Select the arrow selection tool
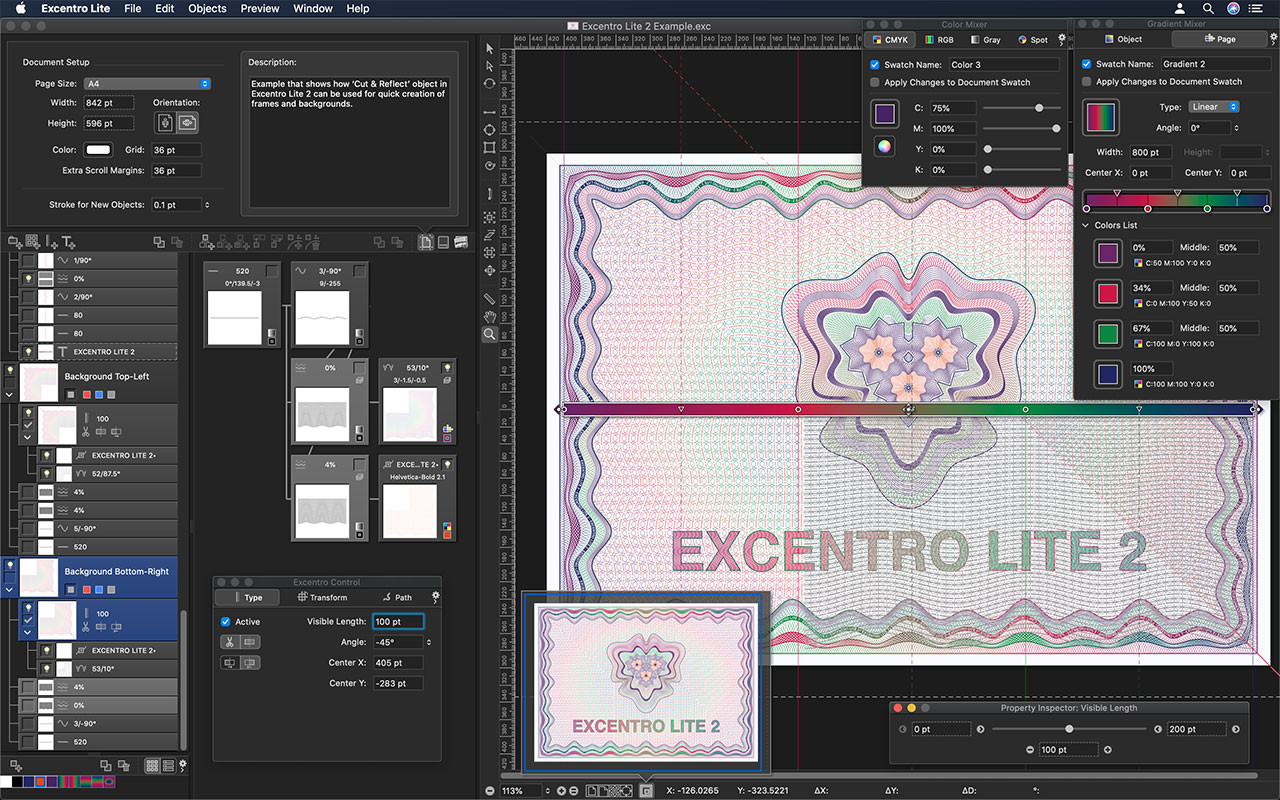 coord(489,48)
